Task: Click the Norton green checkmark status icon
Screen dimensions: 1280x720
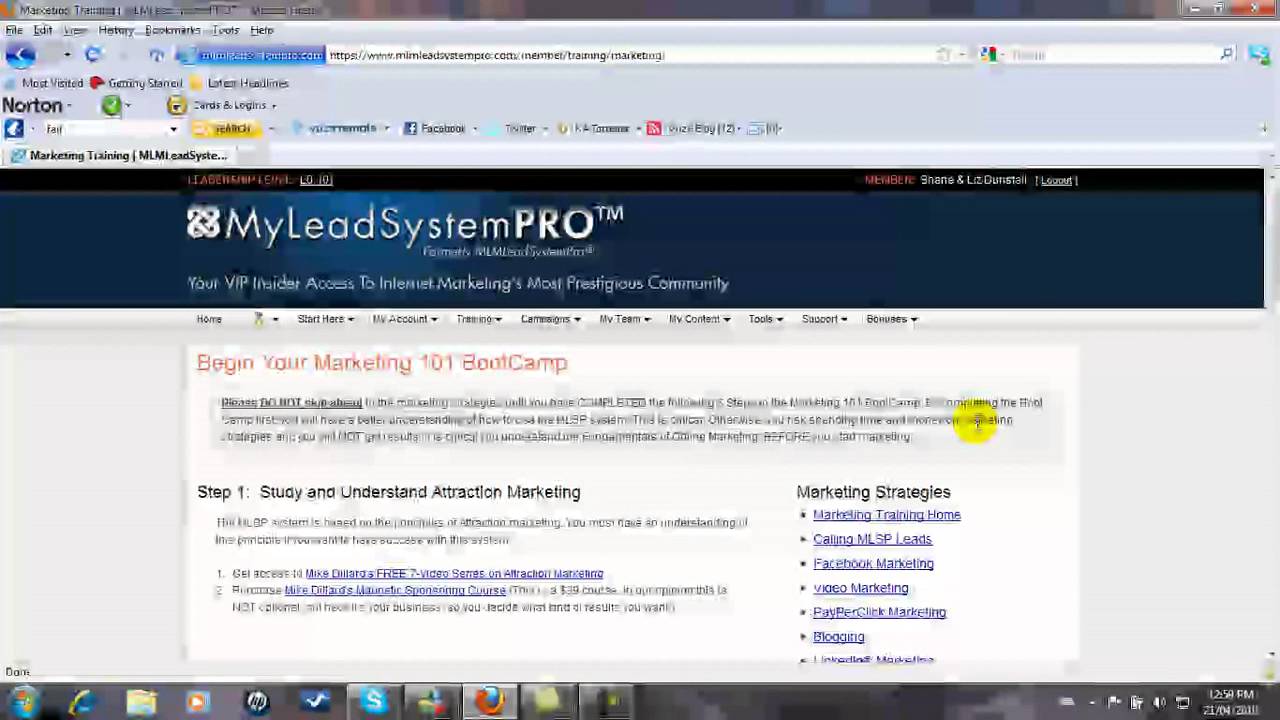Action: (111, 105)
